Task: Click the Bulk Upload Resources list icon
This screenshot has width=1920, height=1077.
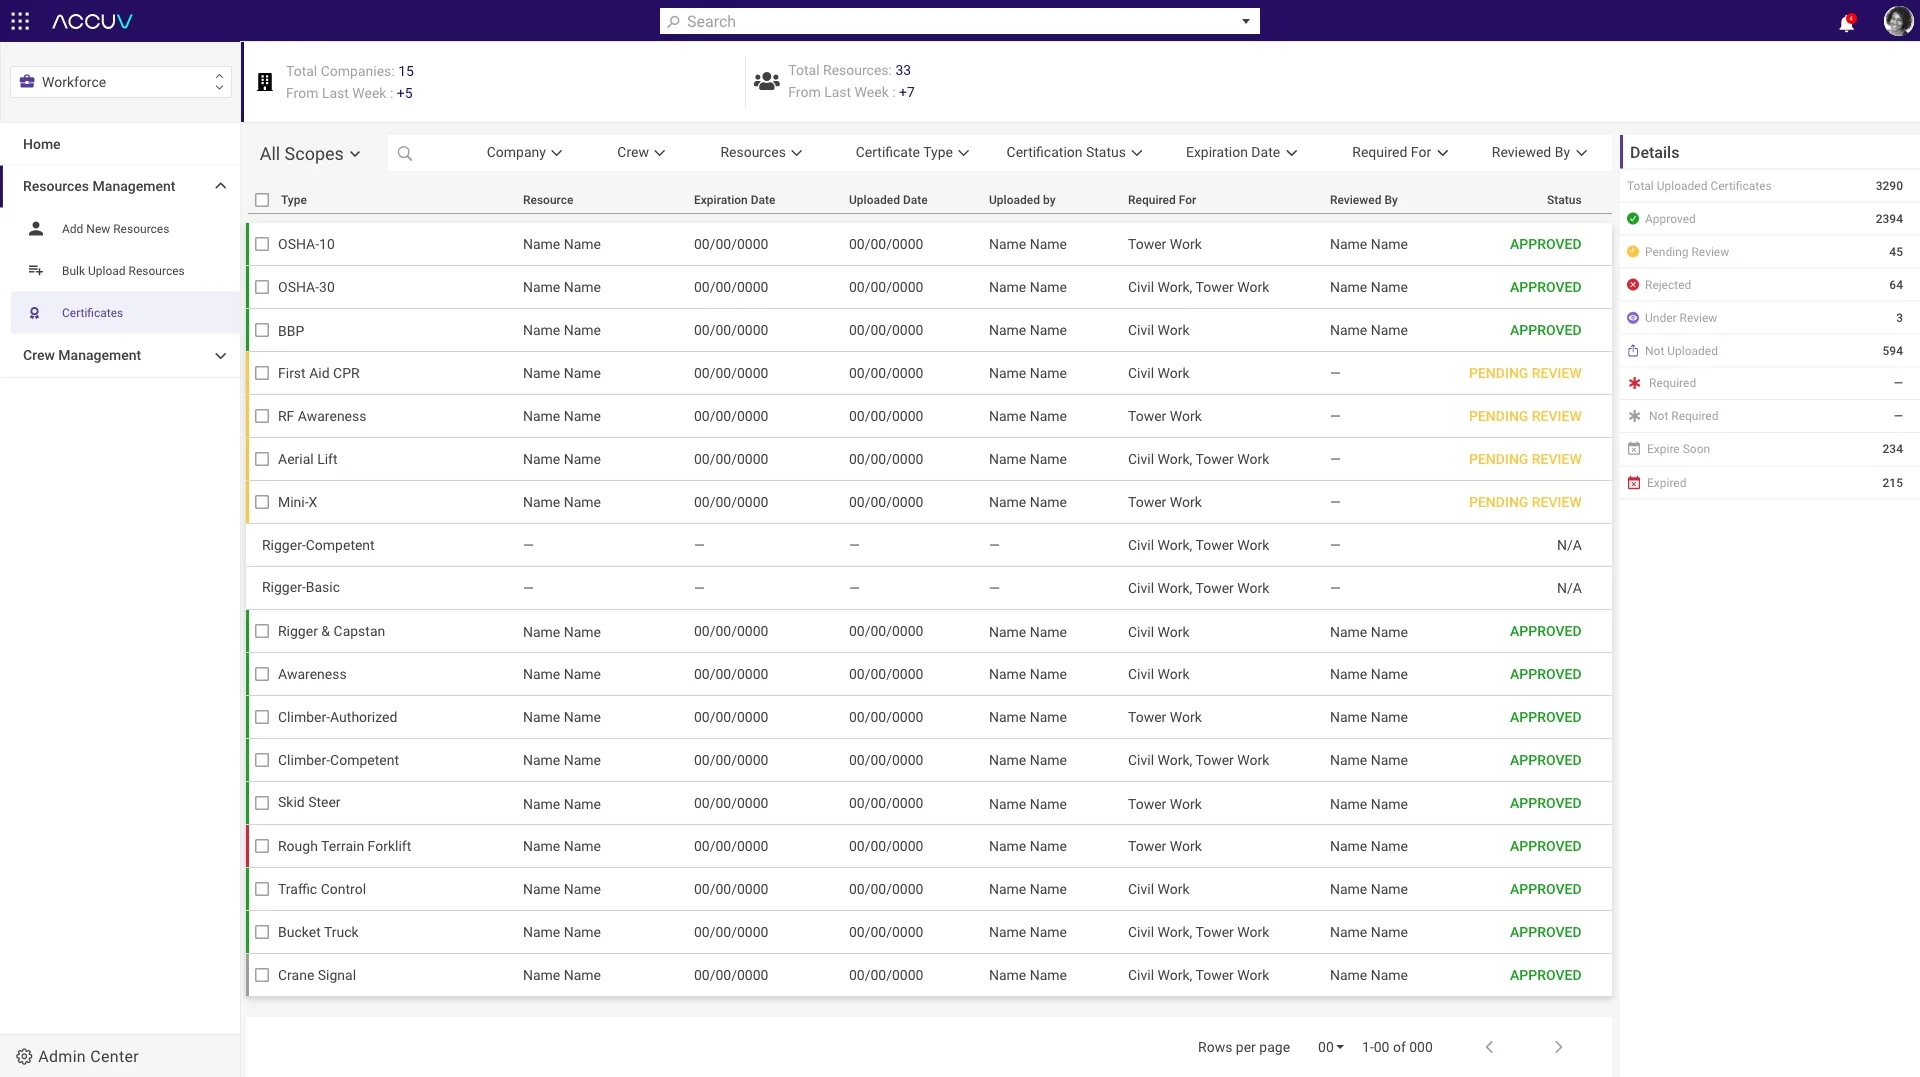Action: [36, 271]
